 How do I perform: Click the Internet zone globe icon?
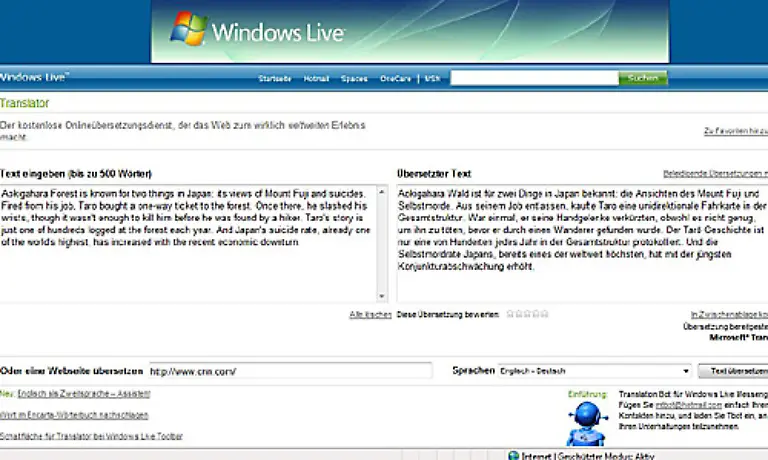click(x=513, y=456)
